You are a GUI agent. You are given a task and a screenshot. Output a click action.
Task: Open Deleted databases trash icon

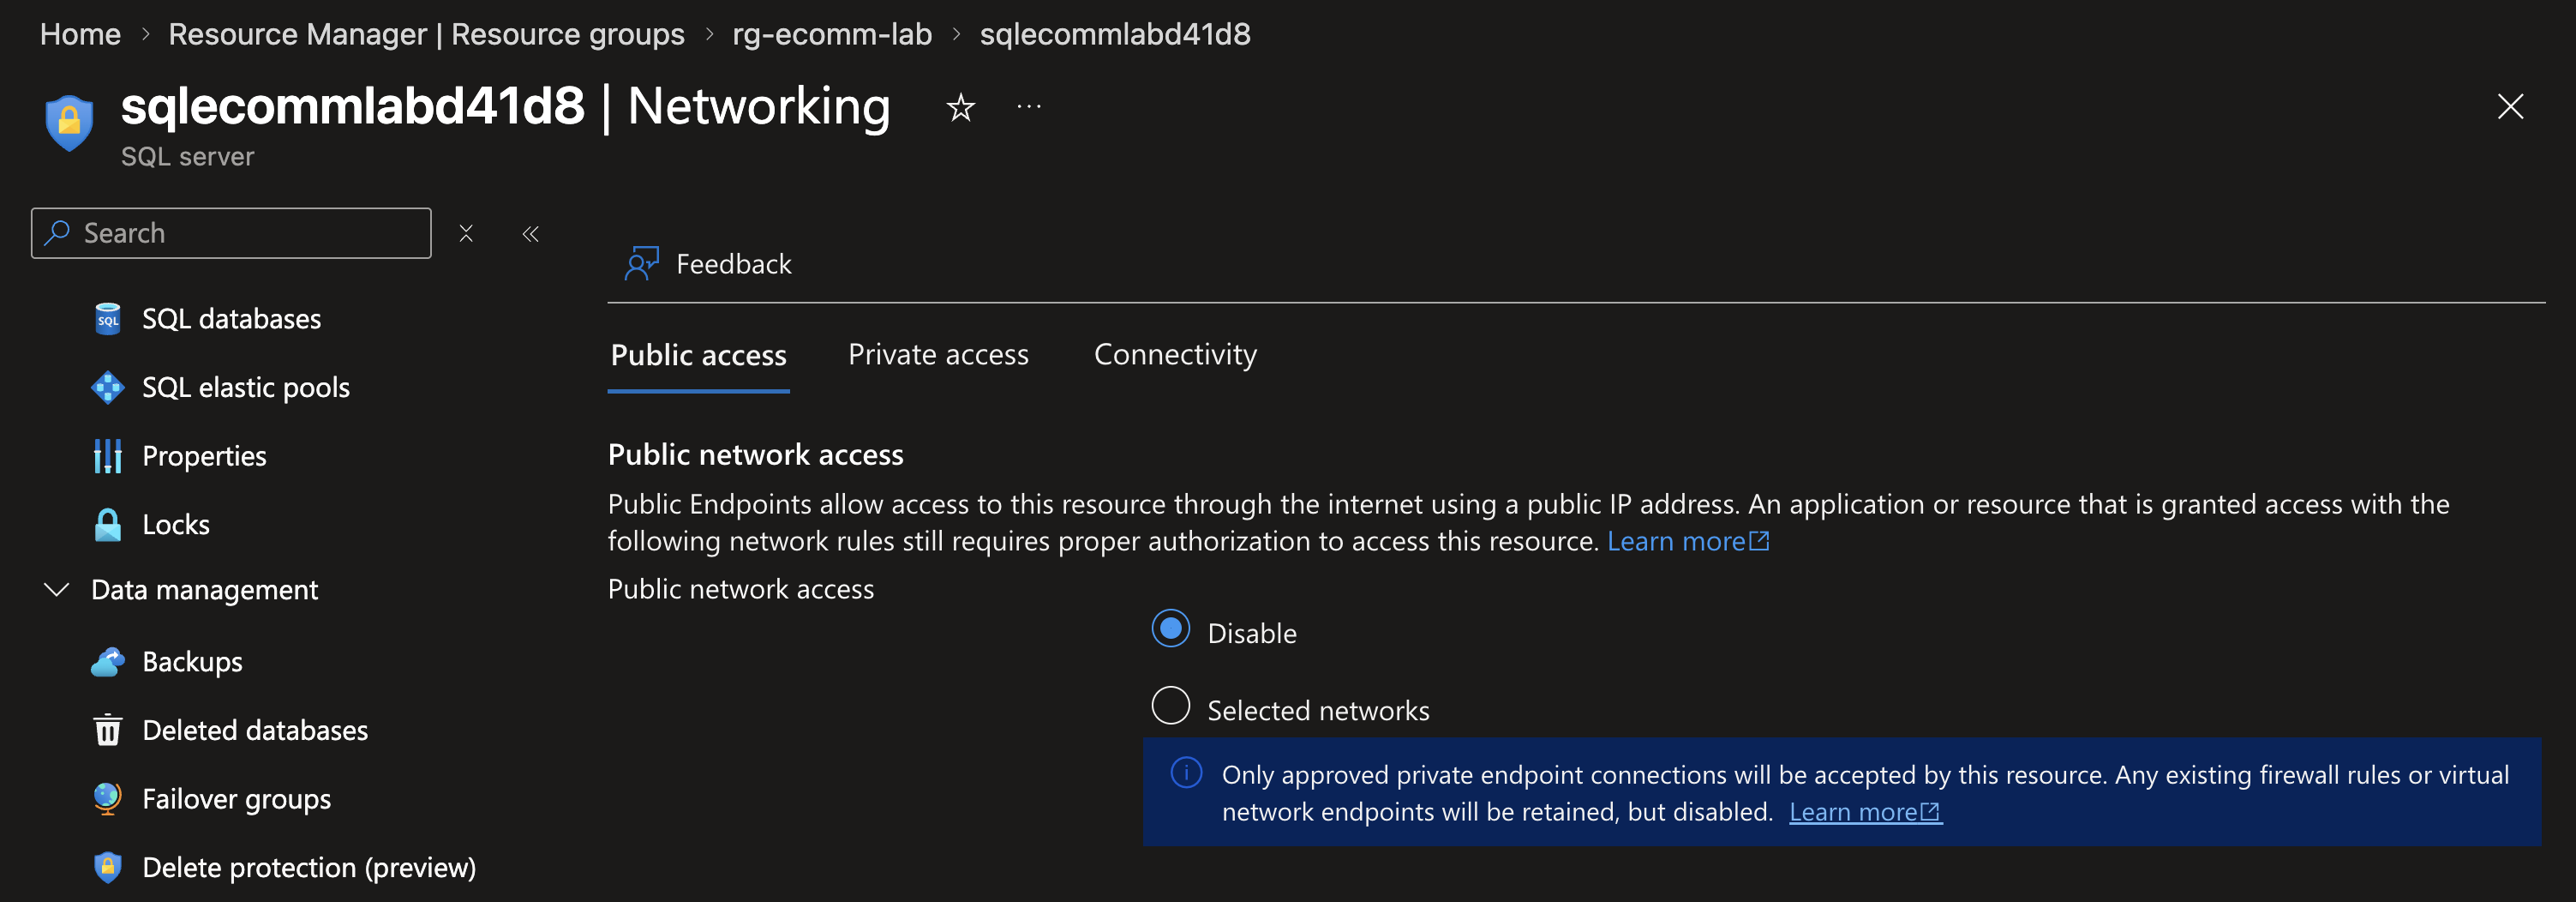pos(108,730)
